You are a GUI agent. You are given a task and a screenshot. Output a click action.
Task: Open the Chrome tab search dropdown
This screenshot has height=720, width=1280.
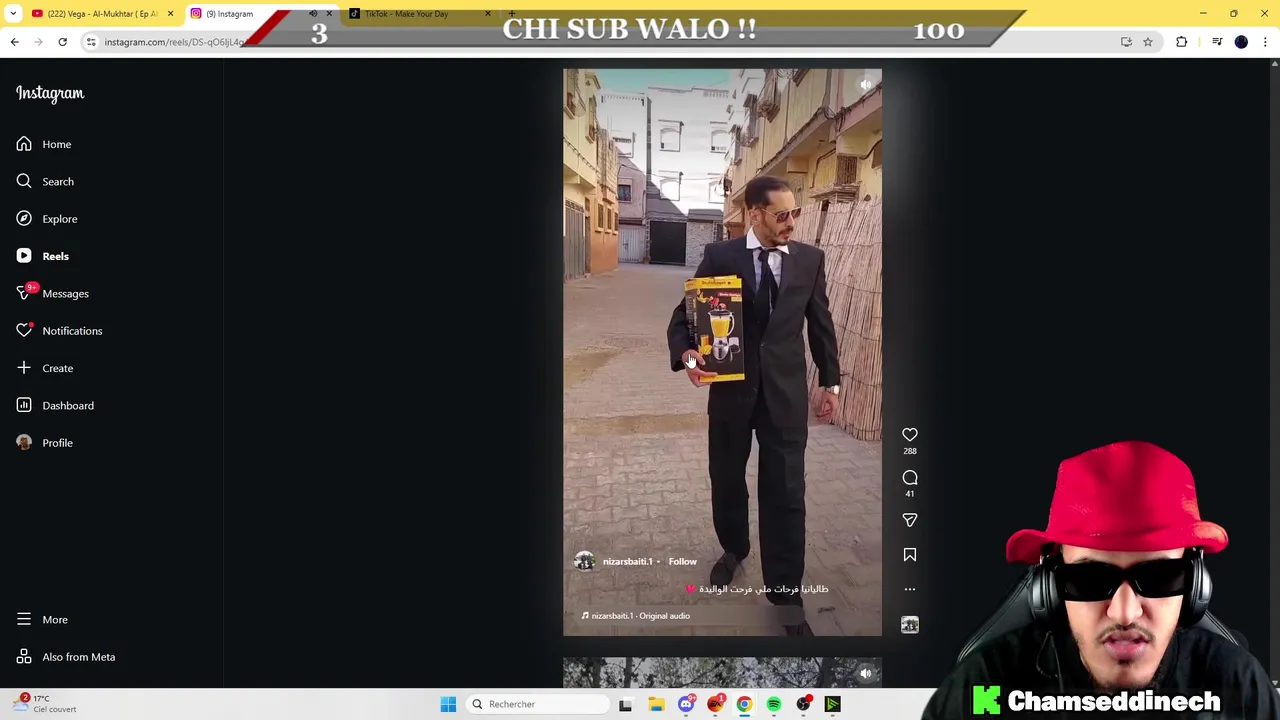[13, 14]
